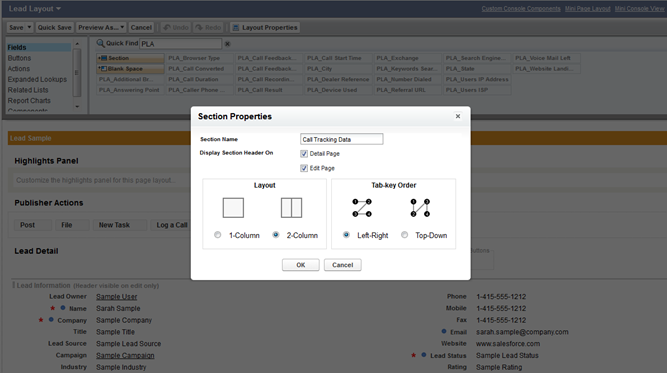The width and height of the screenshot is (667, 373).
Task: Click the Section Name input field
Action: pyautogui.click(x=342, y=139)
